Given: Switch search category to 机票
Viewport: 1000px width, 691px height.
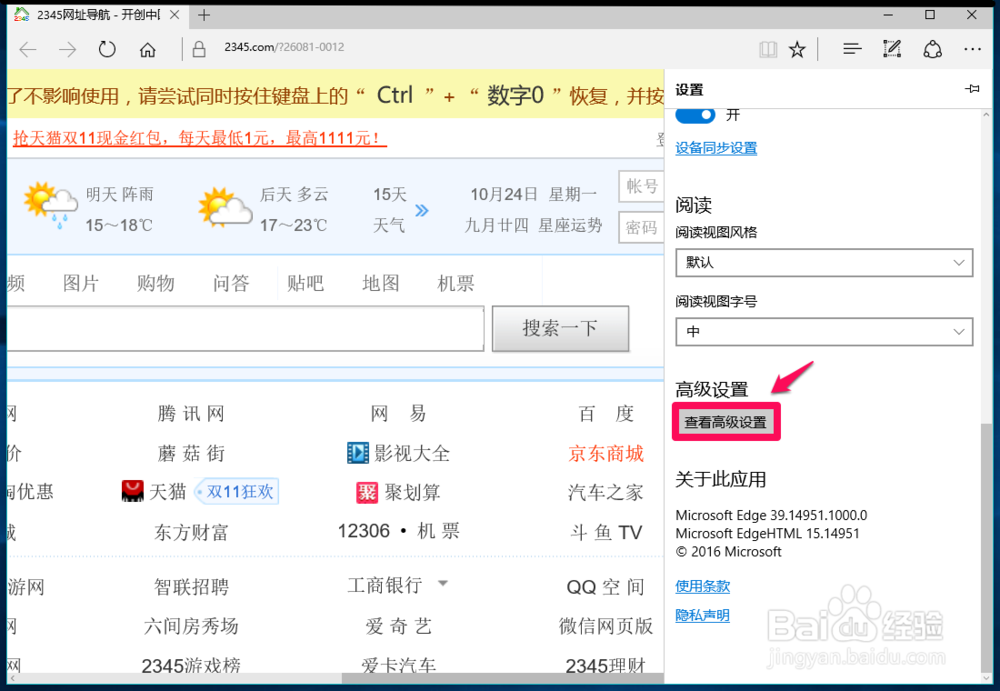Looking at the screenshot, I should 455,283.
